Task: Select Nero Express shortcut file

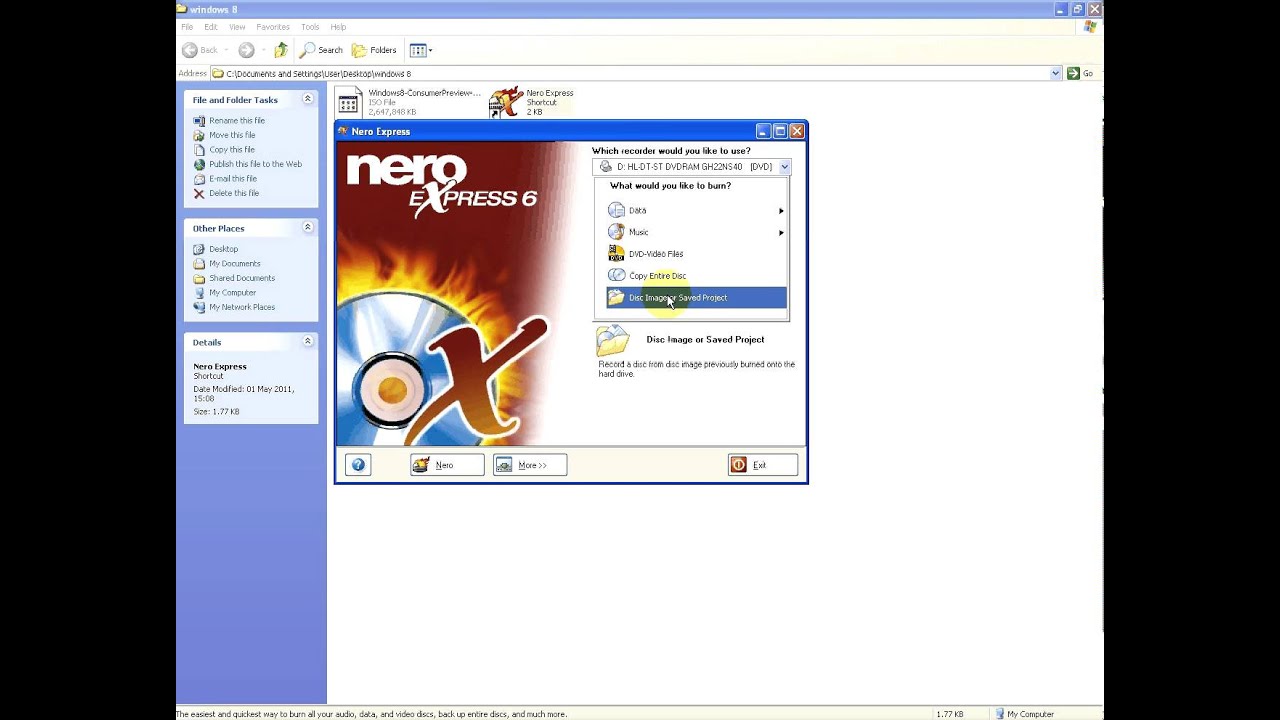Action: pos(532,102)
